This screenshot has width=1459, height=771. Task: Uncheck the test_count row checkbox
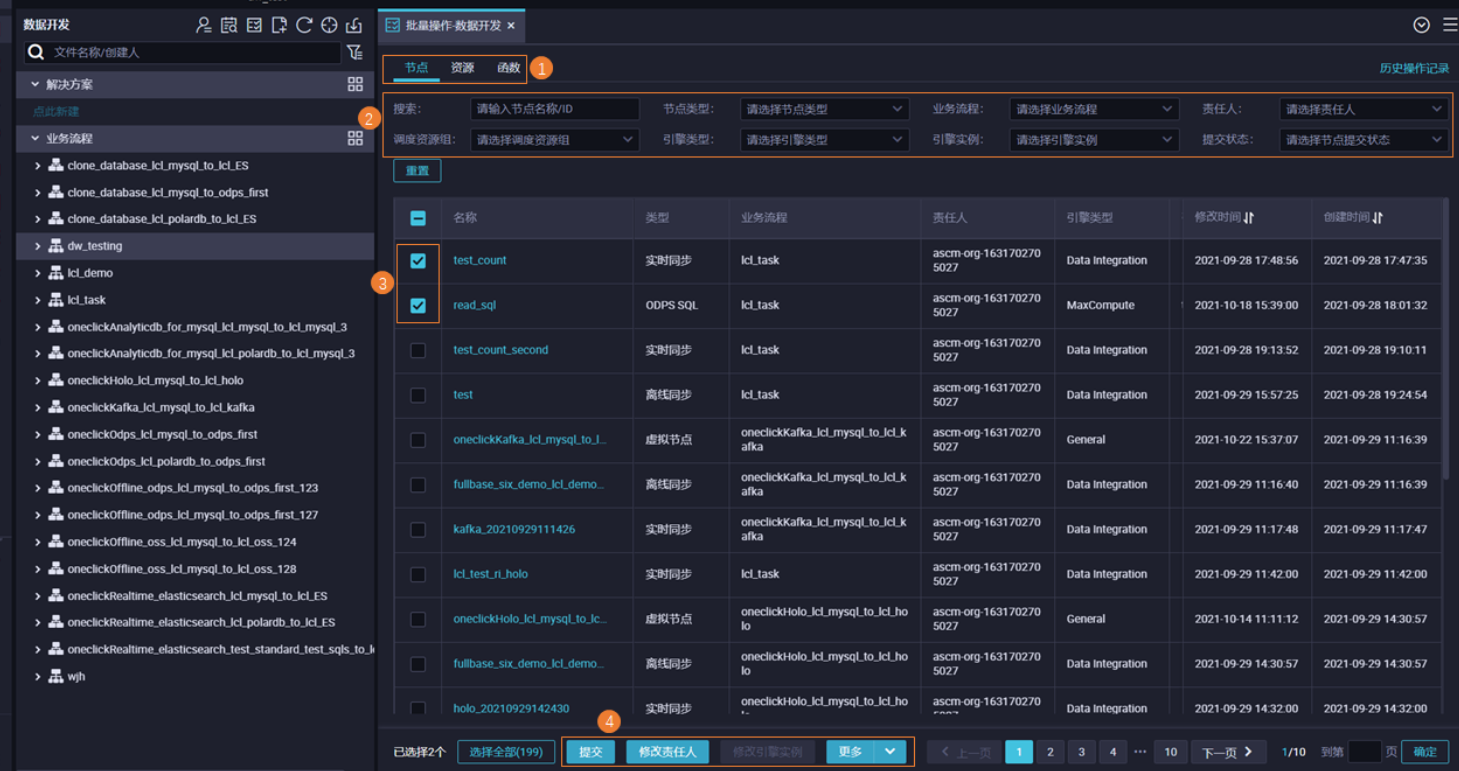pos(418,260)
